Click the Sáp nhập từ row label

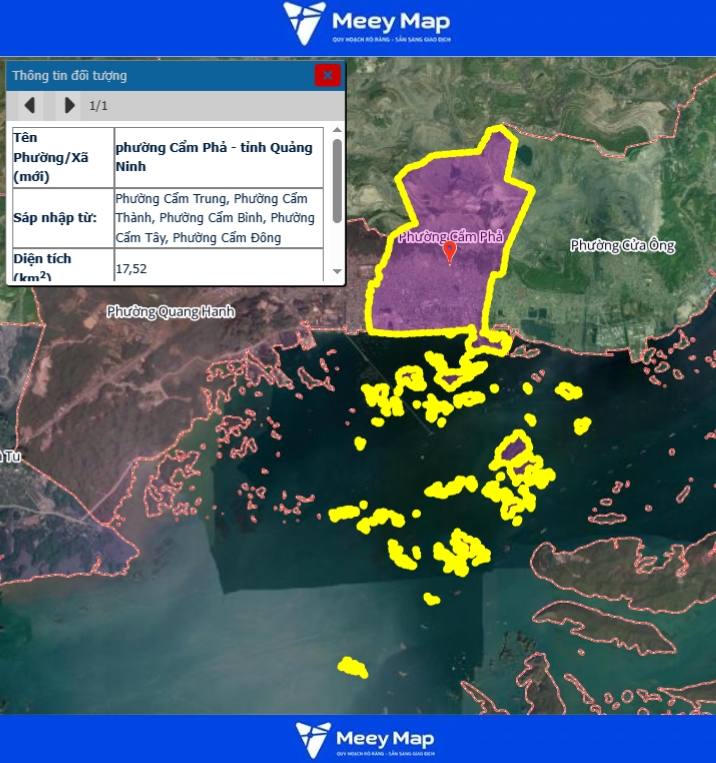point(56,217)
